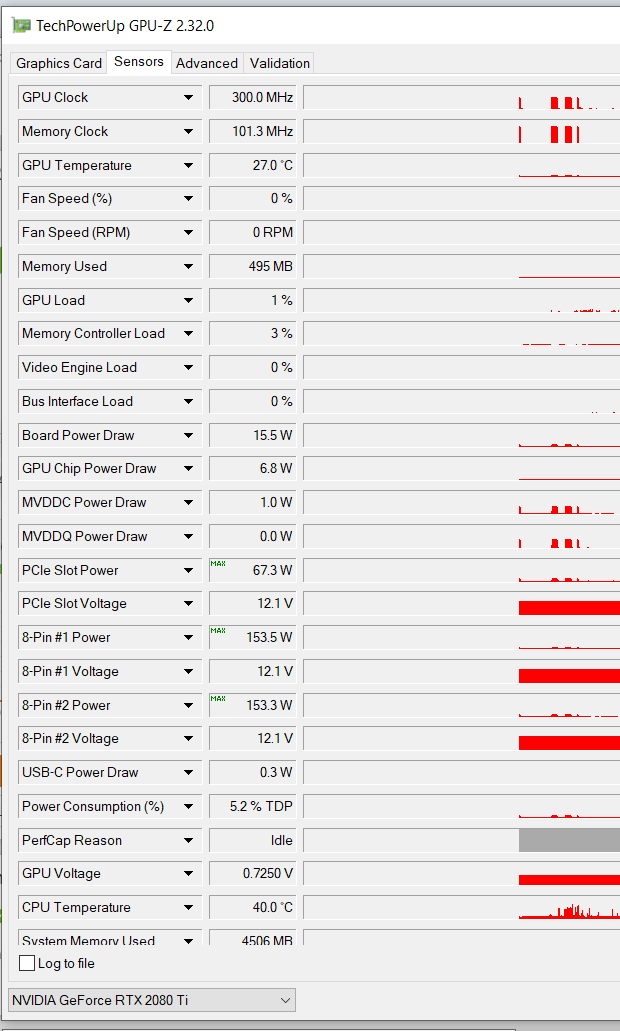The width and height of the screenshot is (620, 1031).
Task: Open 8-Pin #2 Voltage dropdown
Action: 188,739
